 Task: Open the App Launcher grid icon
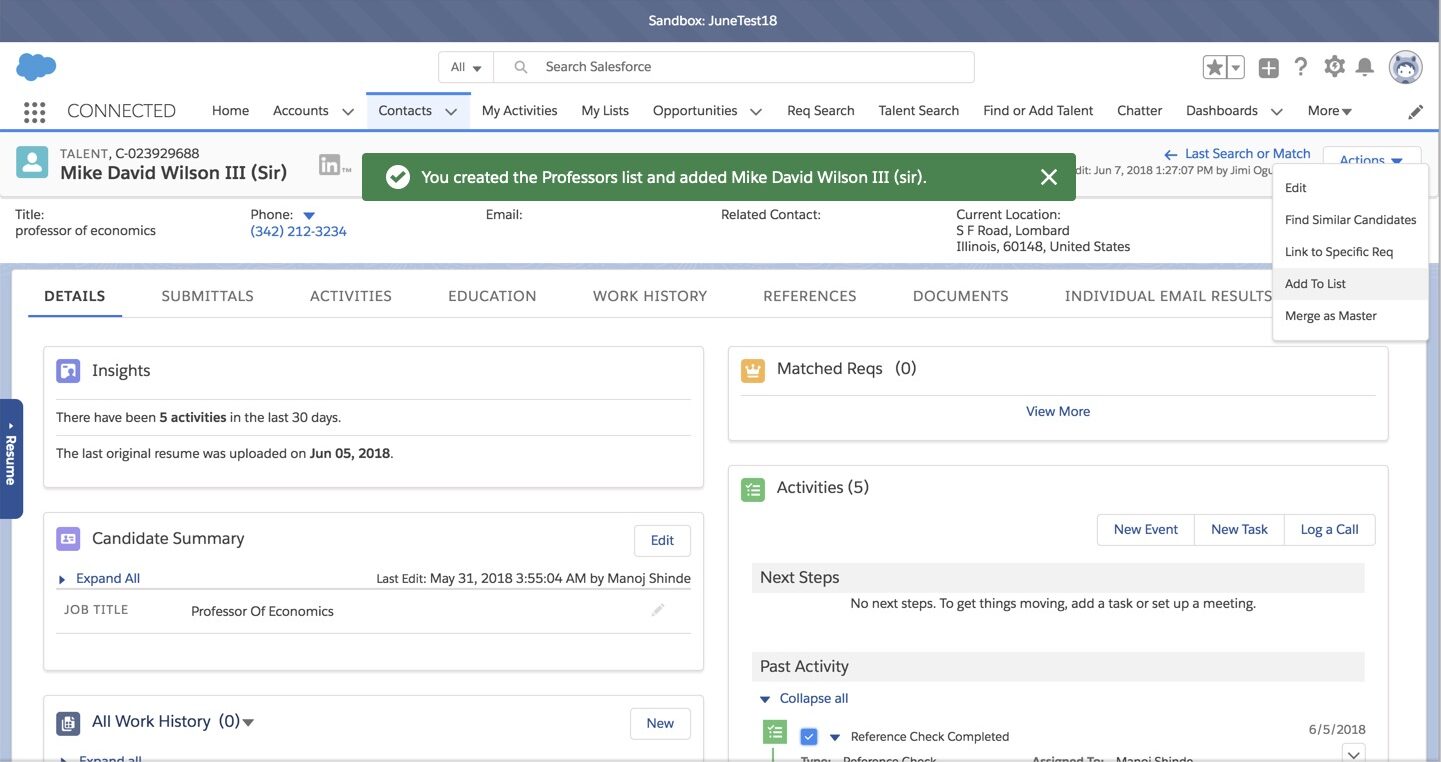pos(34,112)
